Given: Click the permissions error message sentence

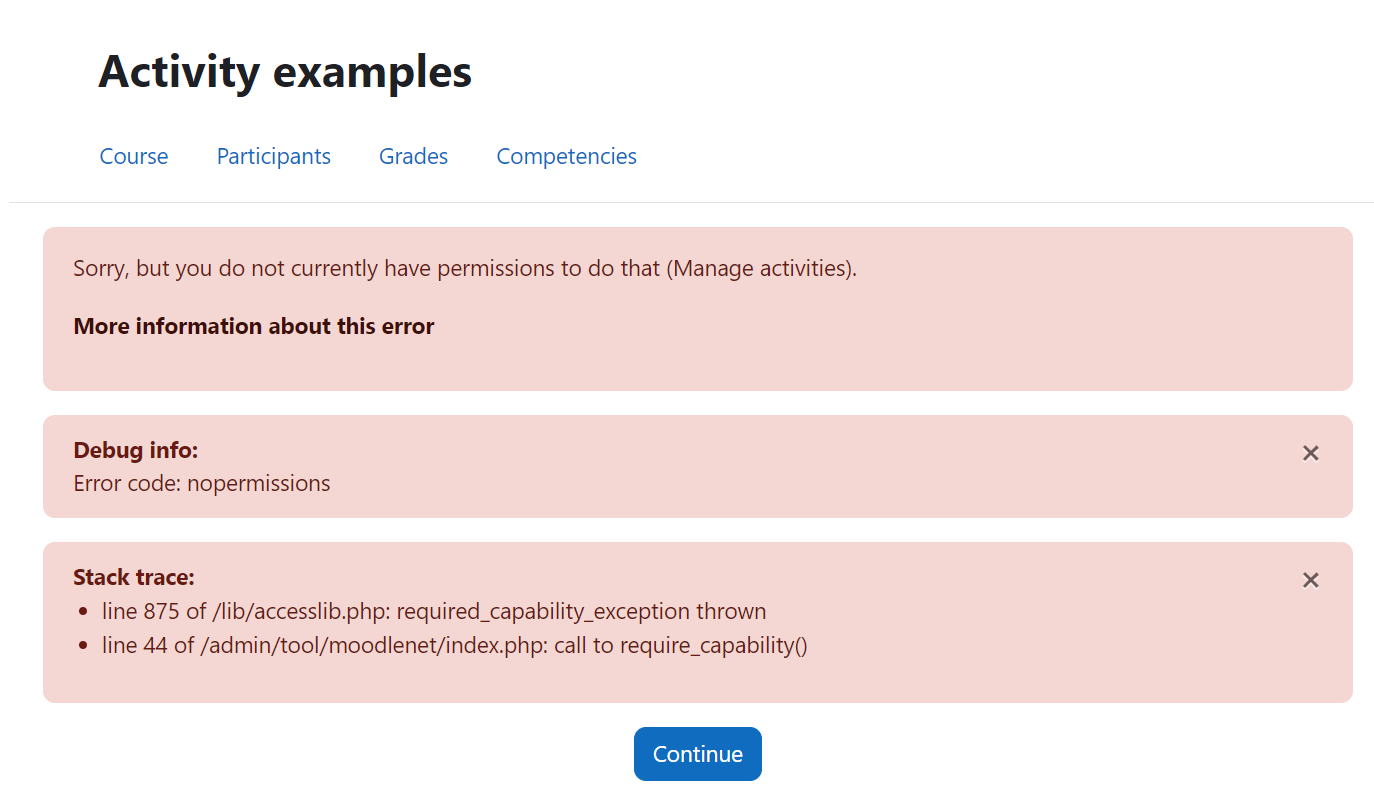Looking at the screenshot, I should pyautogui.click(x=465, y=269).
